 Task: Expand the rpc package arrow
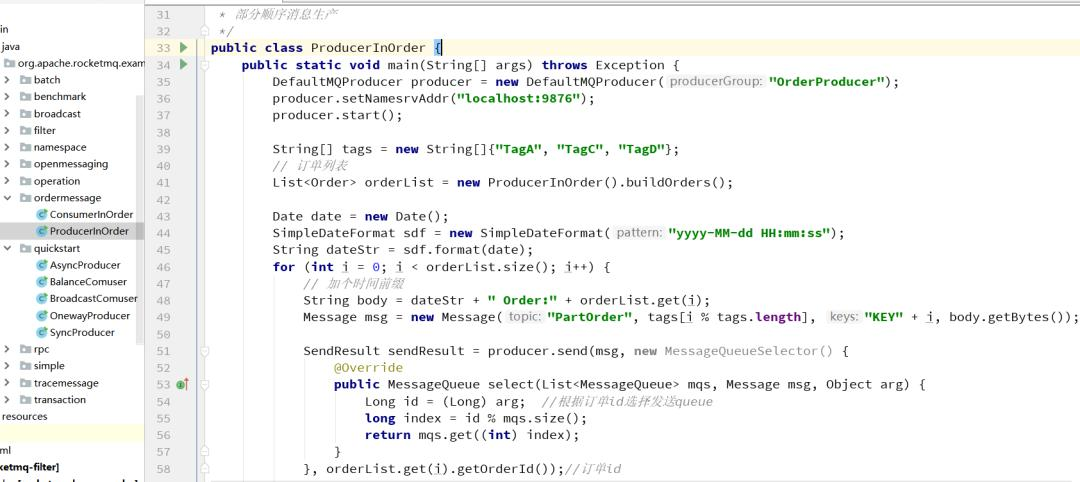pos(8,349)
